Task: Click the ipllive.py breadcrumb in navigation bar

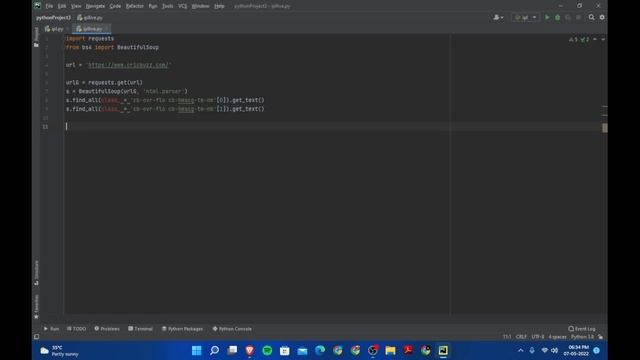Action: point(90,18)
